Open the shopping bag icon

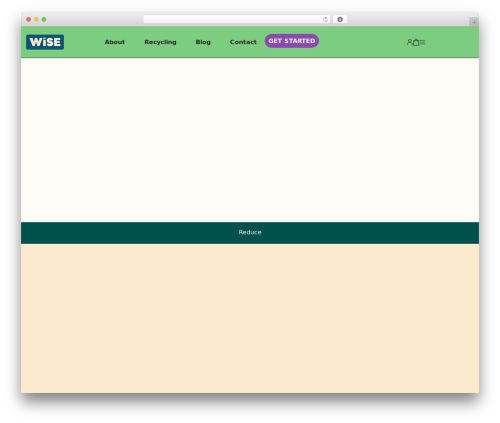pos(416,42)
